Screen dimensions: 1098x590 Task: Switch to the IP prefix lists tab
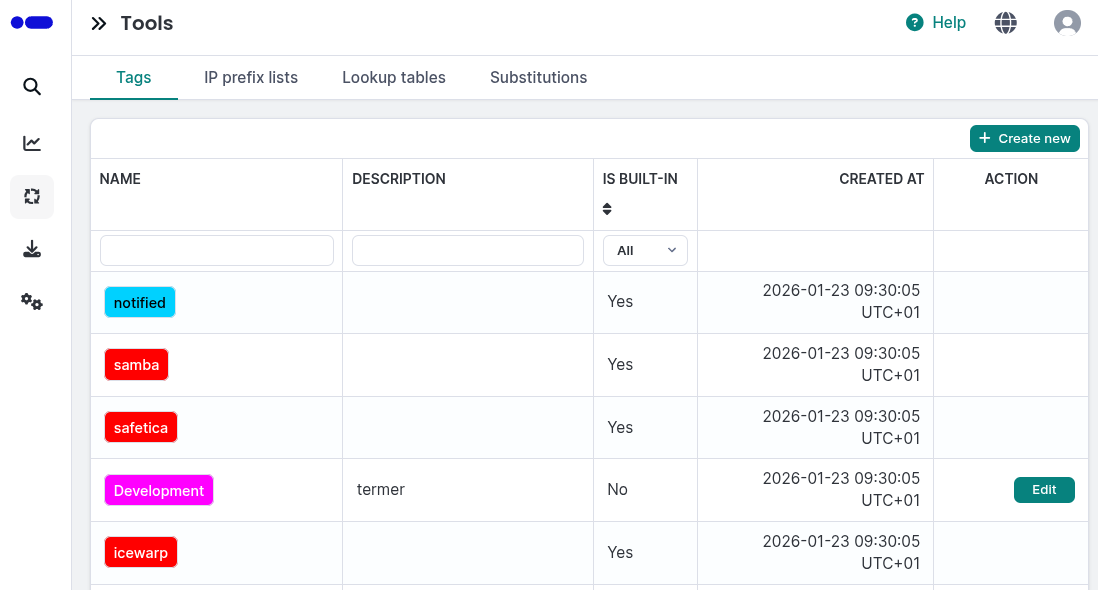[x=251, y=77]
